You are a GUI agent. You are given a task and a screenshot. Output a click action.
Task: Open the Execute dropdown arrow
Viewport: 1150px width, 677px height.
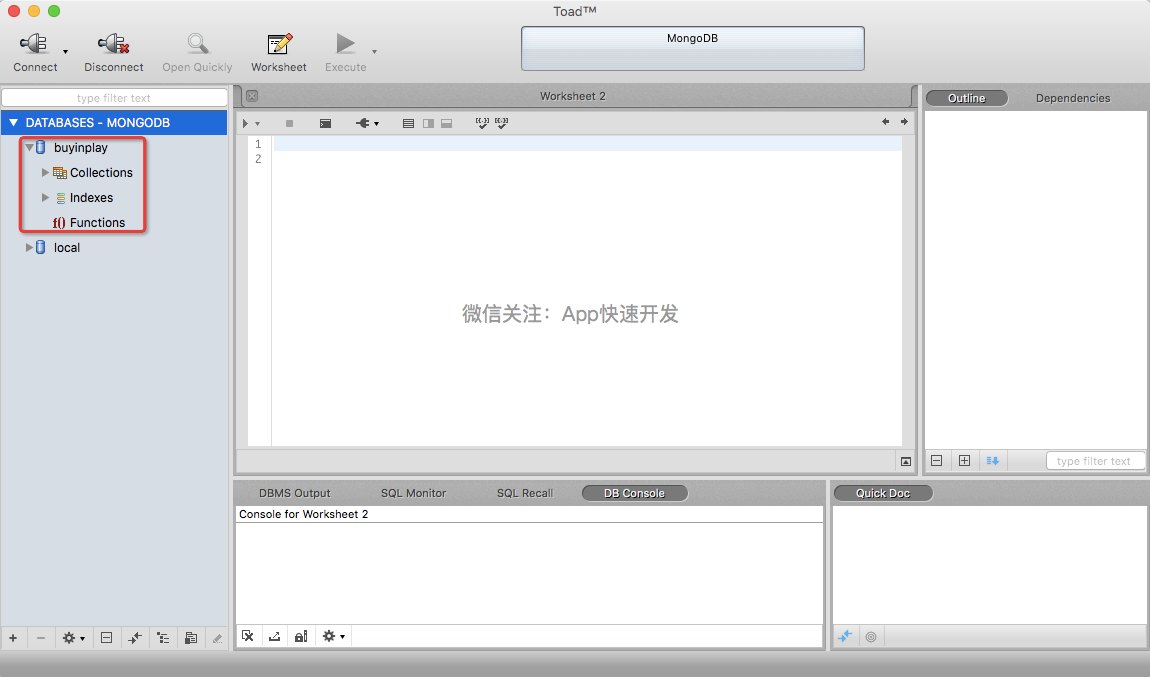tap(374, 51)
